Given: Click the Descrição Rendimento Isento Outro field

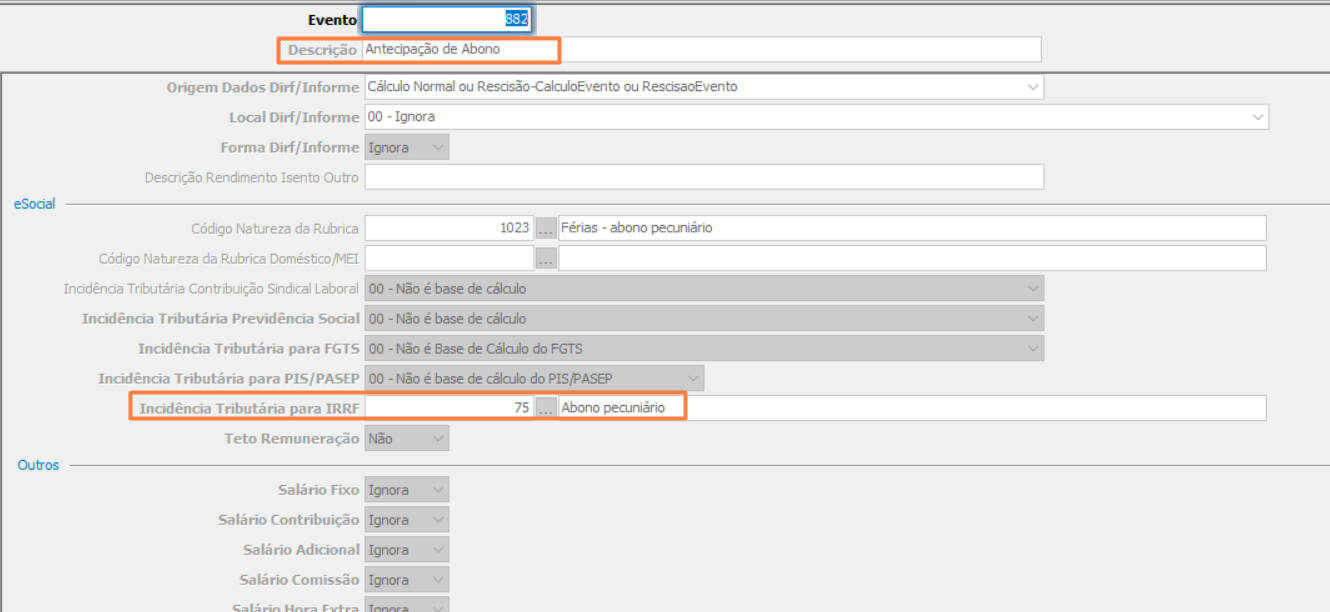Looking at the screenshot, I should click(704, 177).
